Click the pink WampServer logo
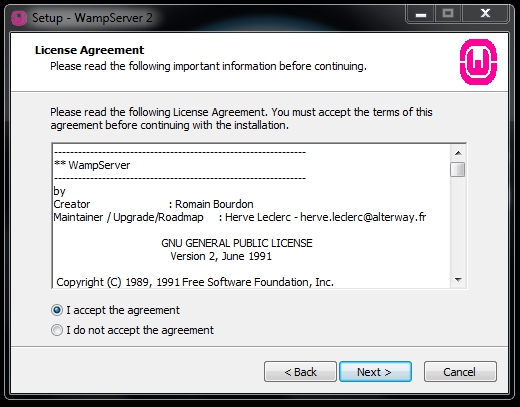The image size is (520, 407). click(478, 62)
